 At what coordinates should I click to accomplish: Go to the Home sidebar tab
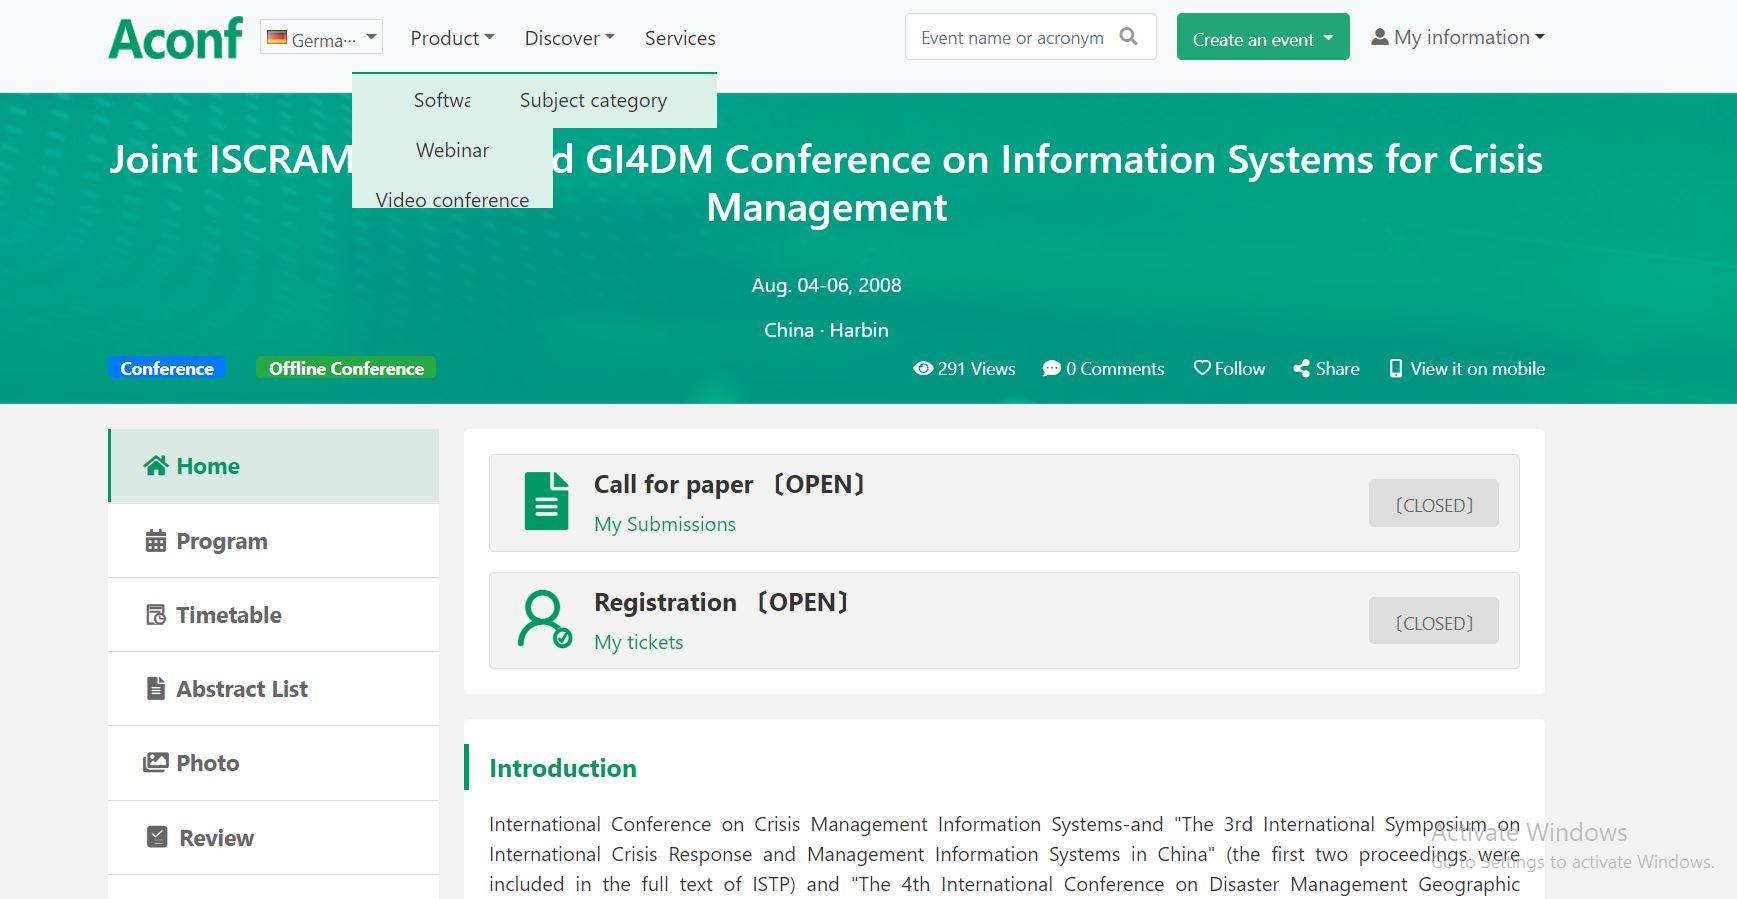click(274, 466)
